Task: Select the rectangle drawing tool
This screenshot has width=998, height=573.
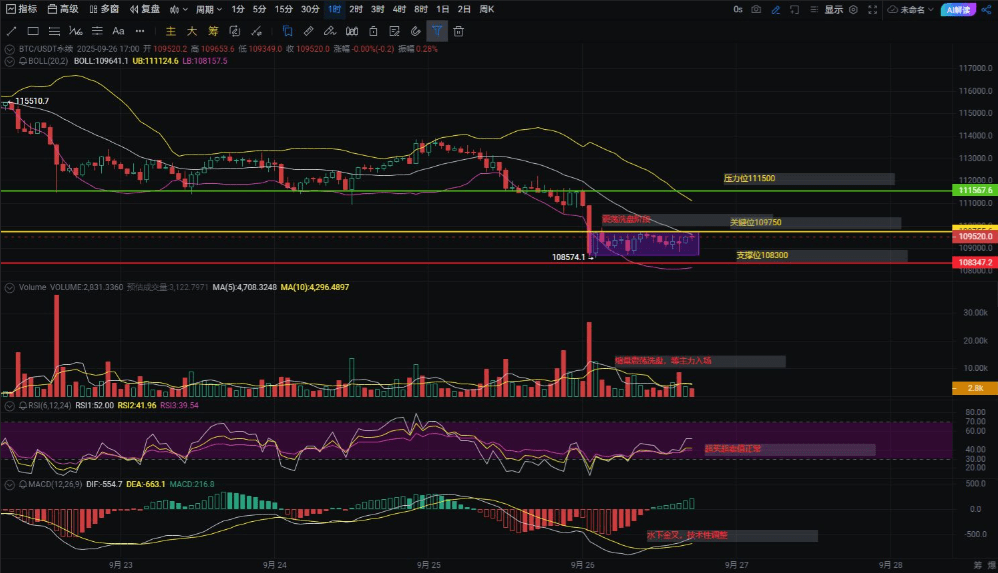Action: [x=33, y=31]
